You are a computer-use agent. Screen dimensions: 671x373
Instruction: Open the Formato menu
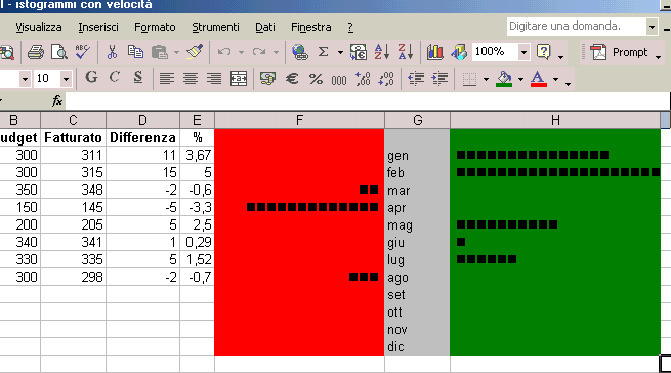pyautogui.click(x=154, y=27)
